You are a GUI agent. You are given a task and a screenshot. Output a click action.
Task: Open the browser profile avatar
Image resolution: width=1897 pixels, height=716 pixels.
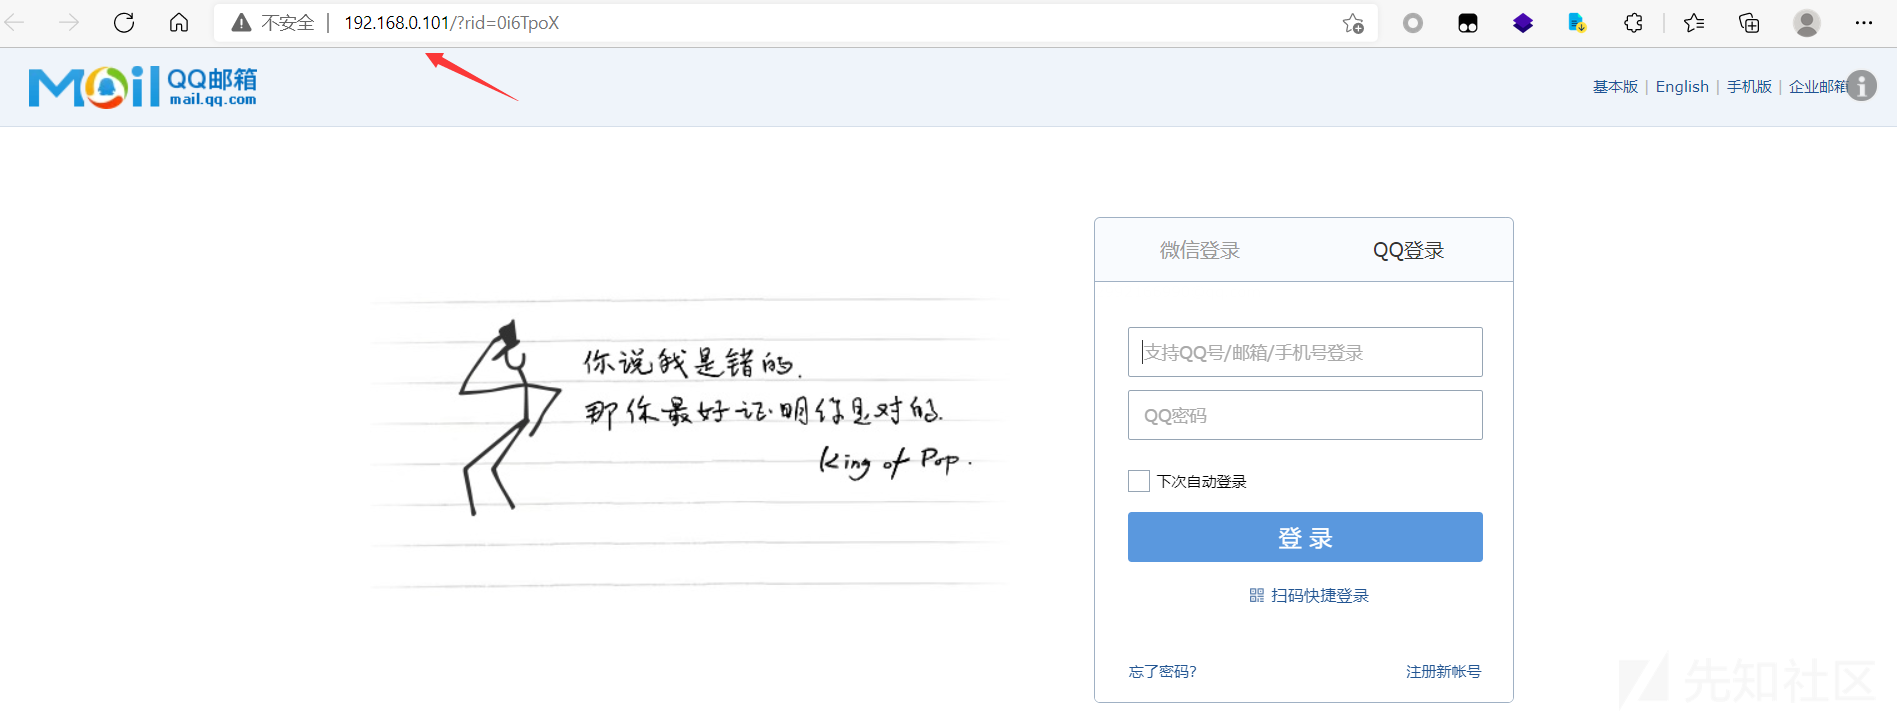click(x=1806, y=23)
